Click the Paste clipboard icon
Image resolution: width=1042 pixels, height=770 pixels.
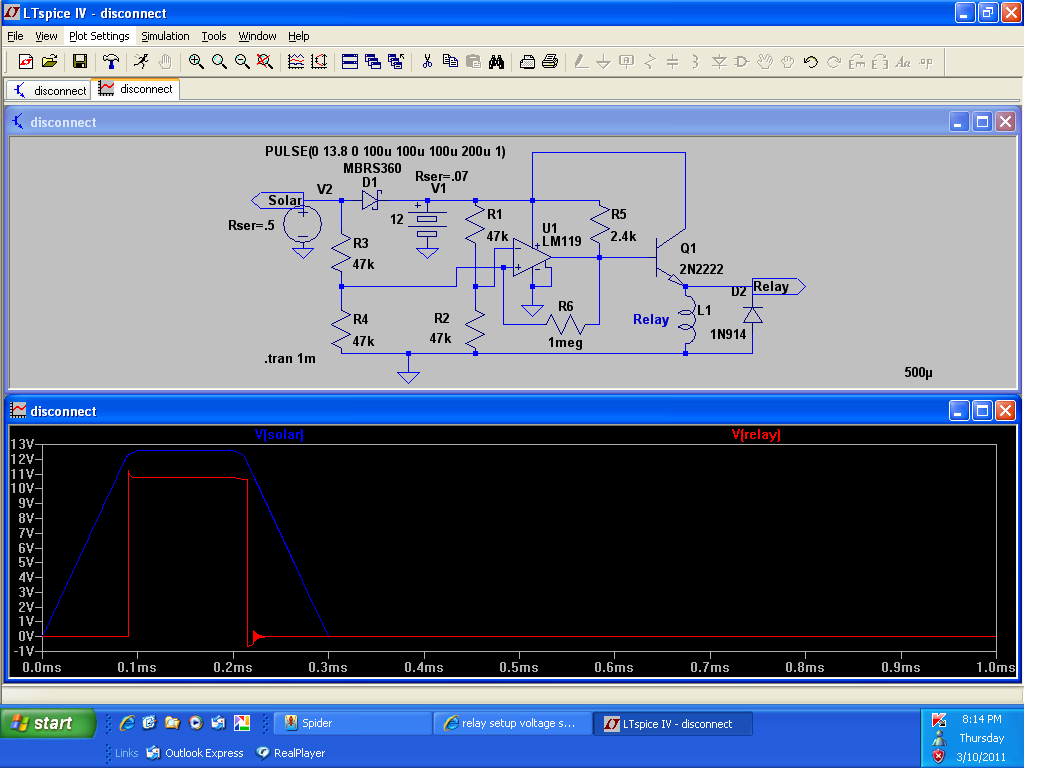473,62
